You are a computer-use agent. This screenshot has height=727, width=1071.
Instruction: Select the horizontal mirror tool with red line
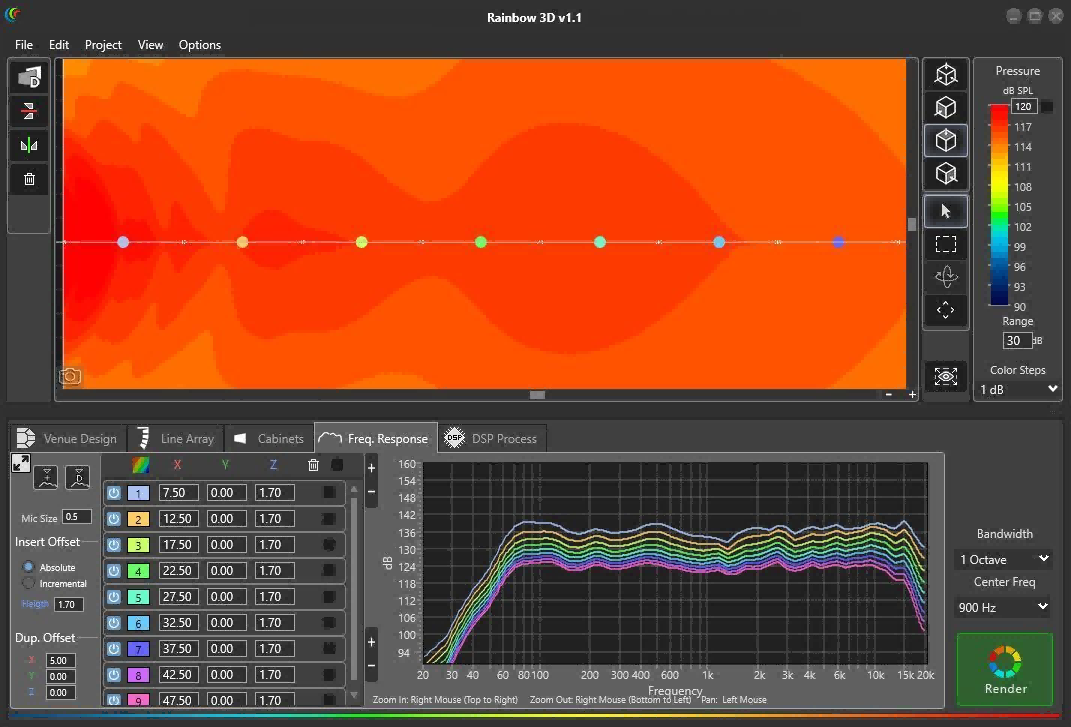click(29, 111)
